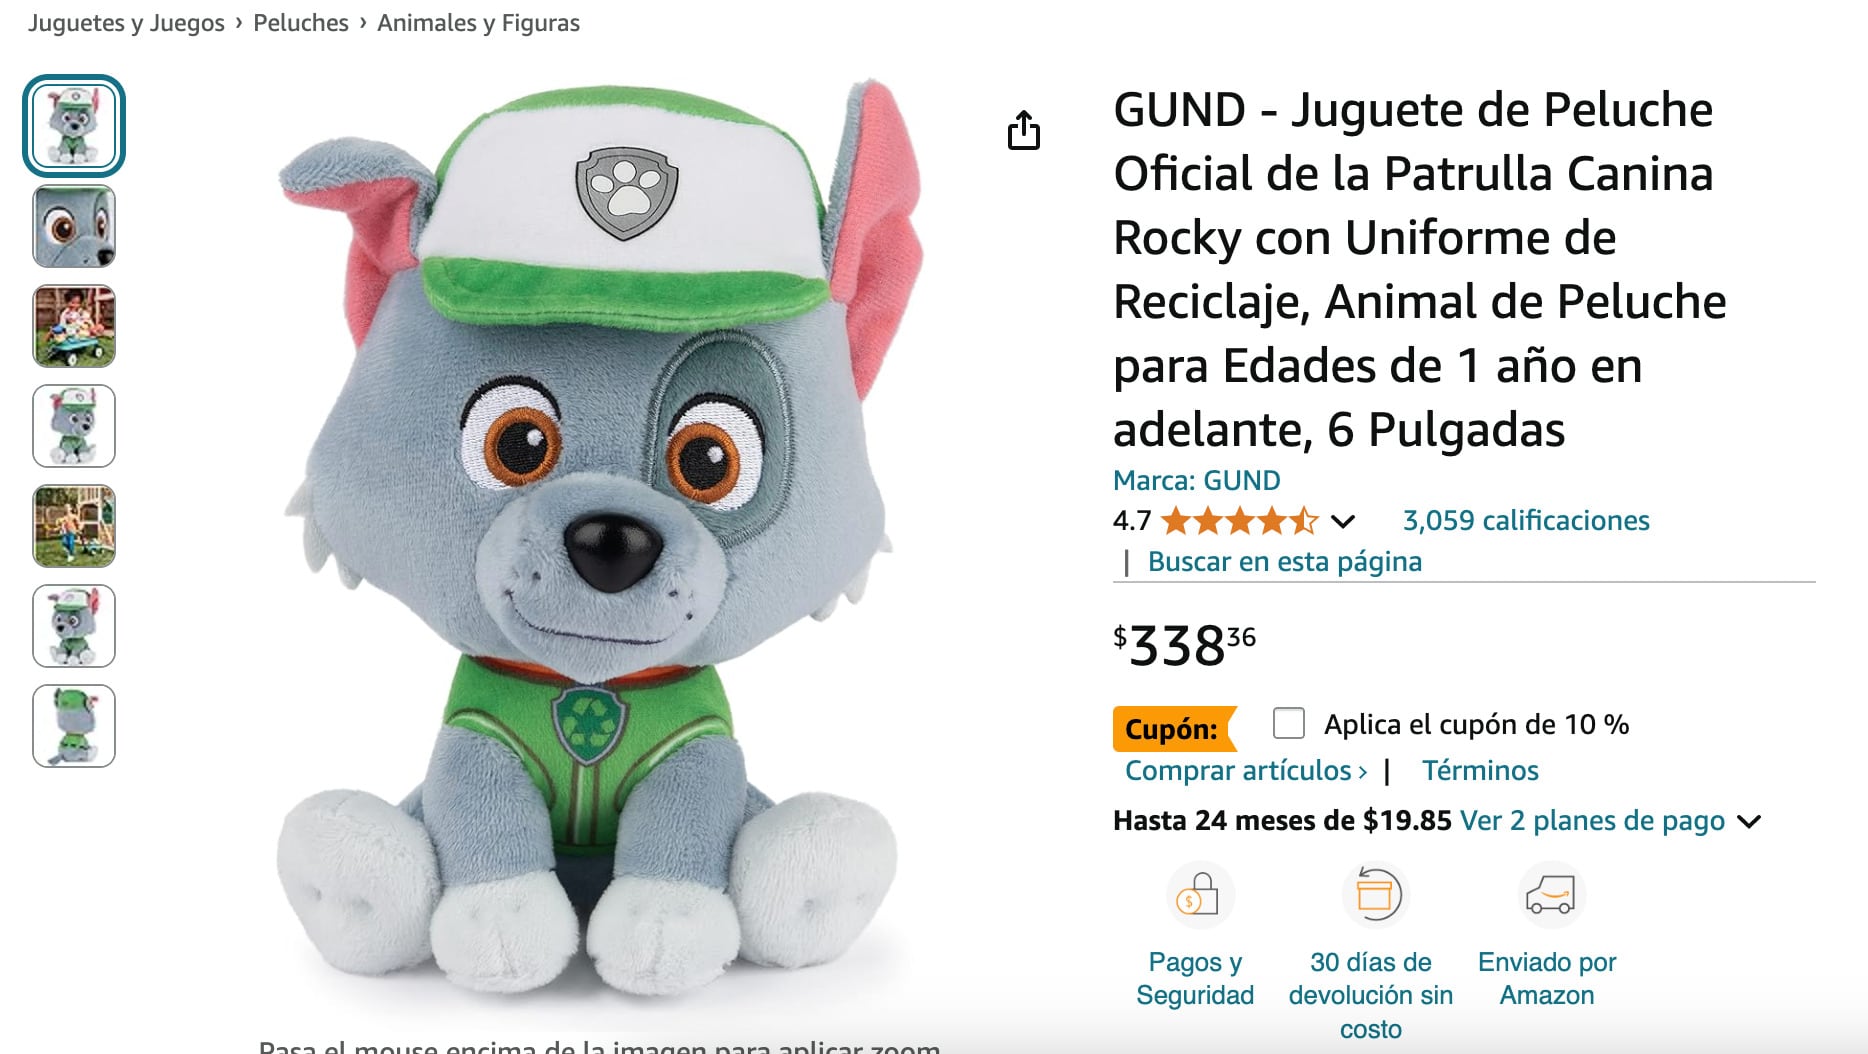Open Ver 2 planes de pago

tap(1592, 821)
